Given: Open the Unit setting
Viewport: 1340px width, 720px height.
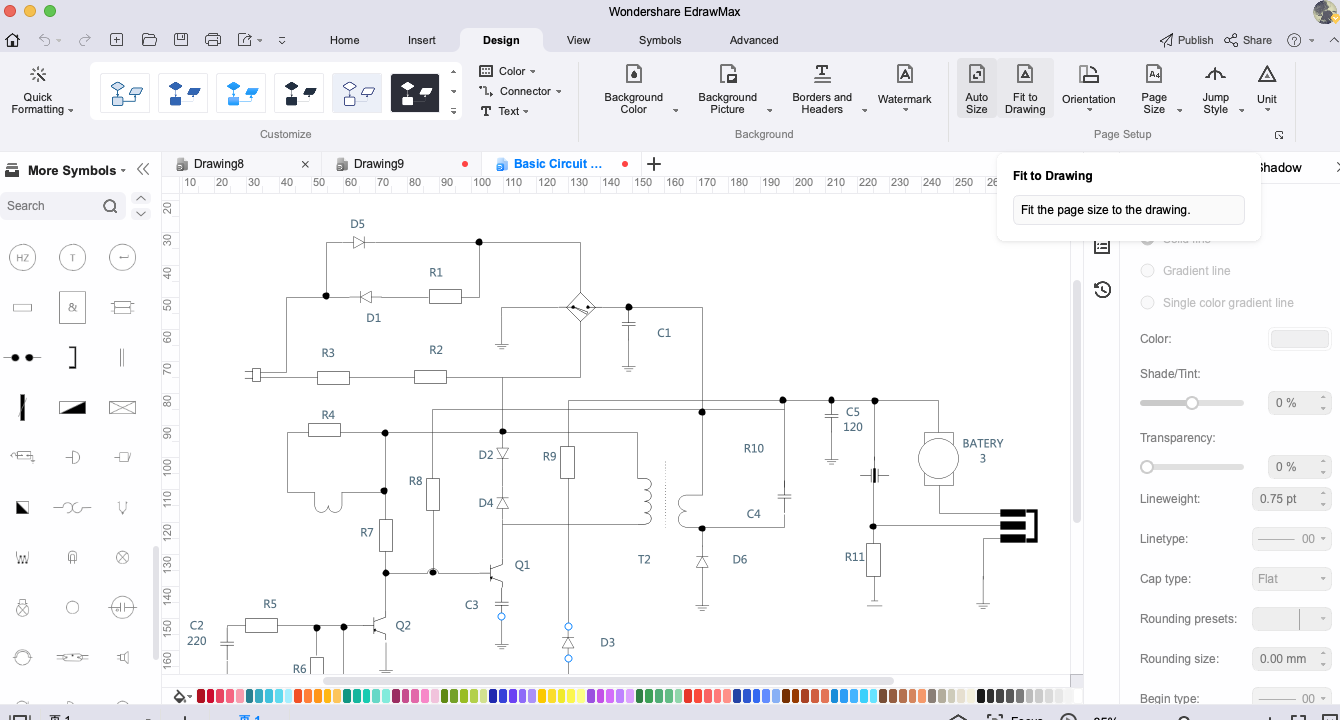Looking at the screenshot, I should (x=1267, y=86).
